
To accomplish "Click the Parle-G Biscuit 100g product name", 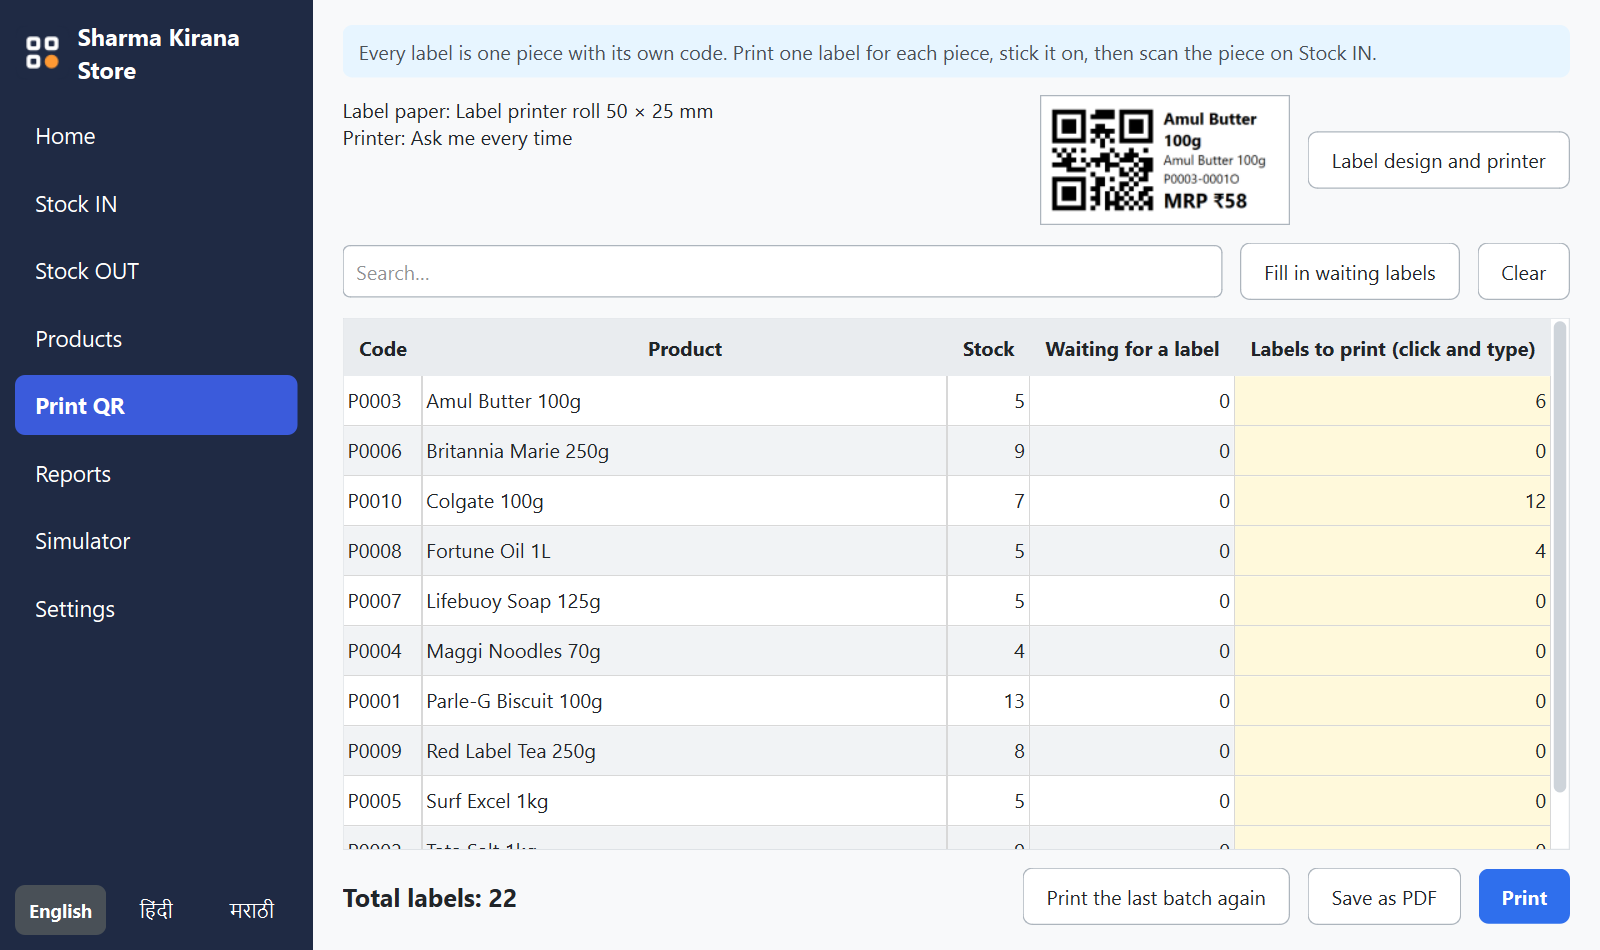I will (x=514, y=701).
